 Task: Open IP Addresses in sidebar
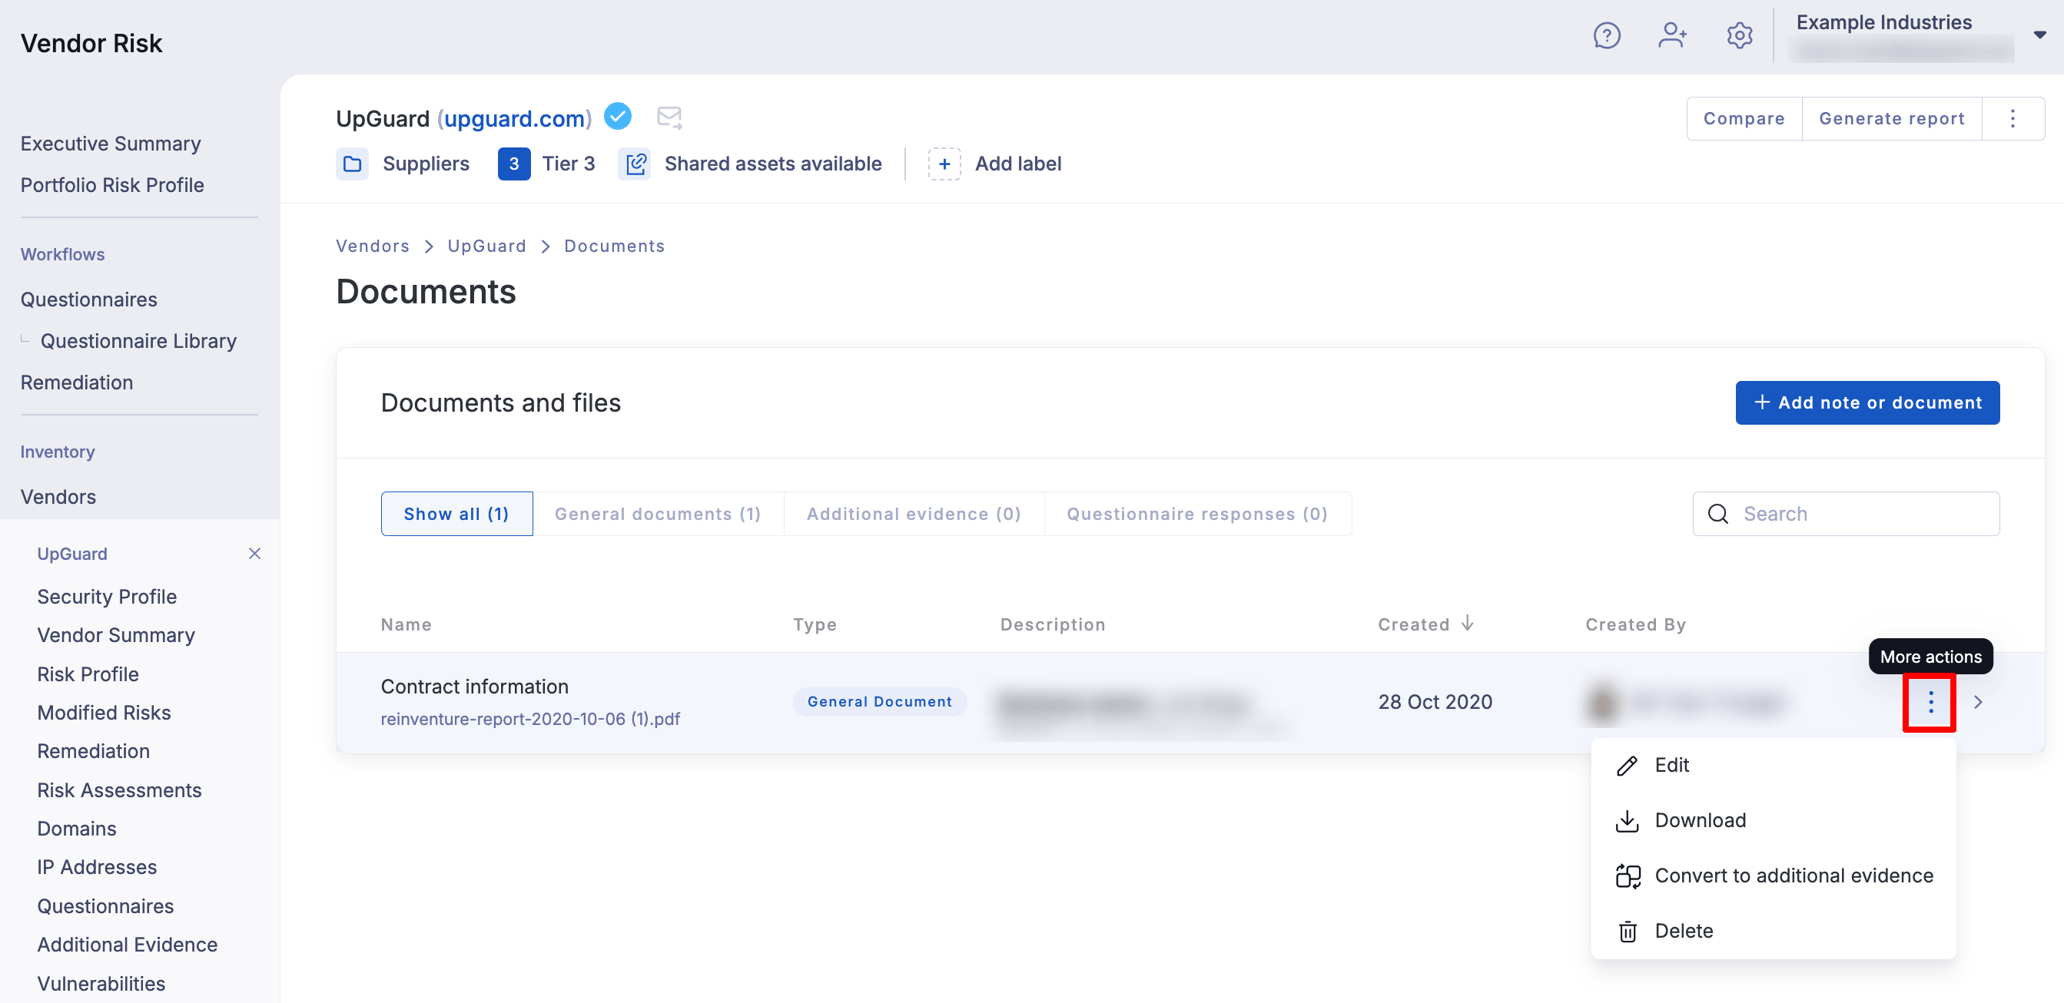97,867
